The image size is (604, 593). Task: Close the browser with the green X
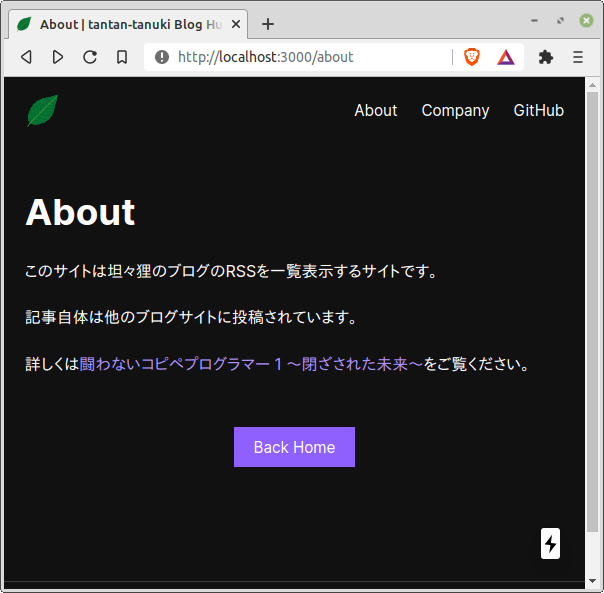coord(586,20)
